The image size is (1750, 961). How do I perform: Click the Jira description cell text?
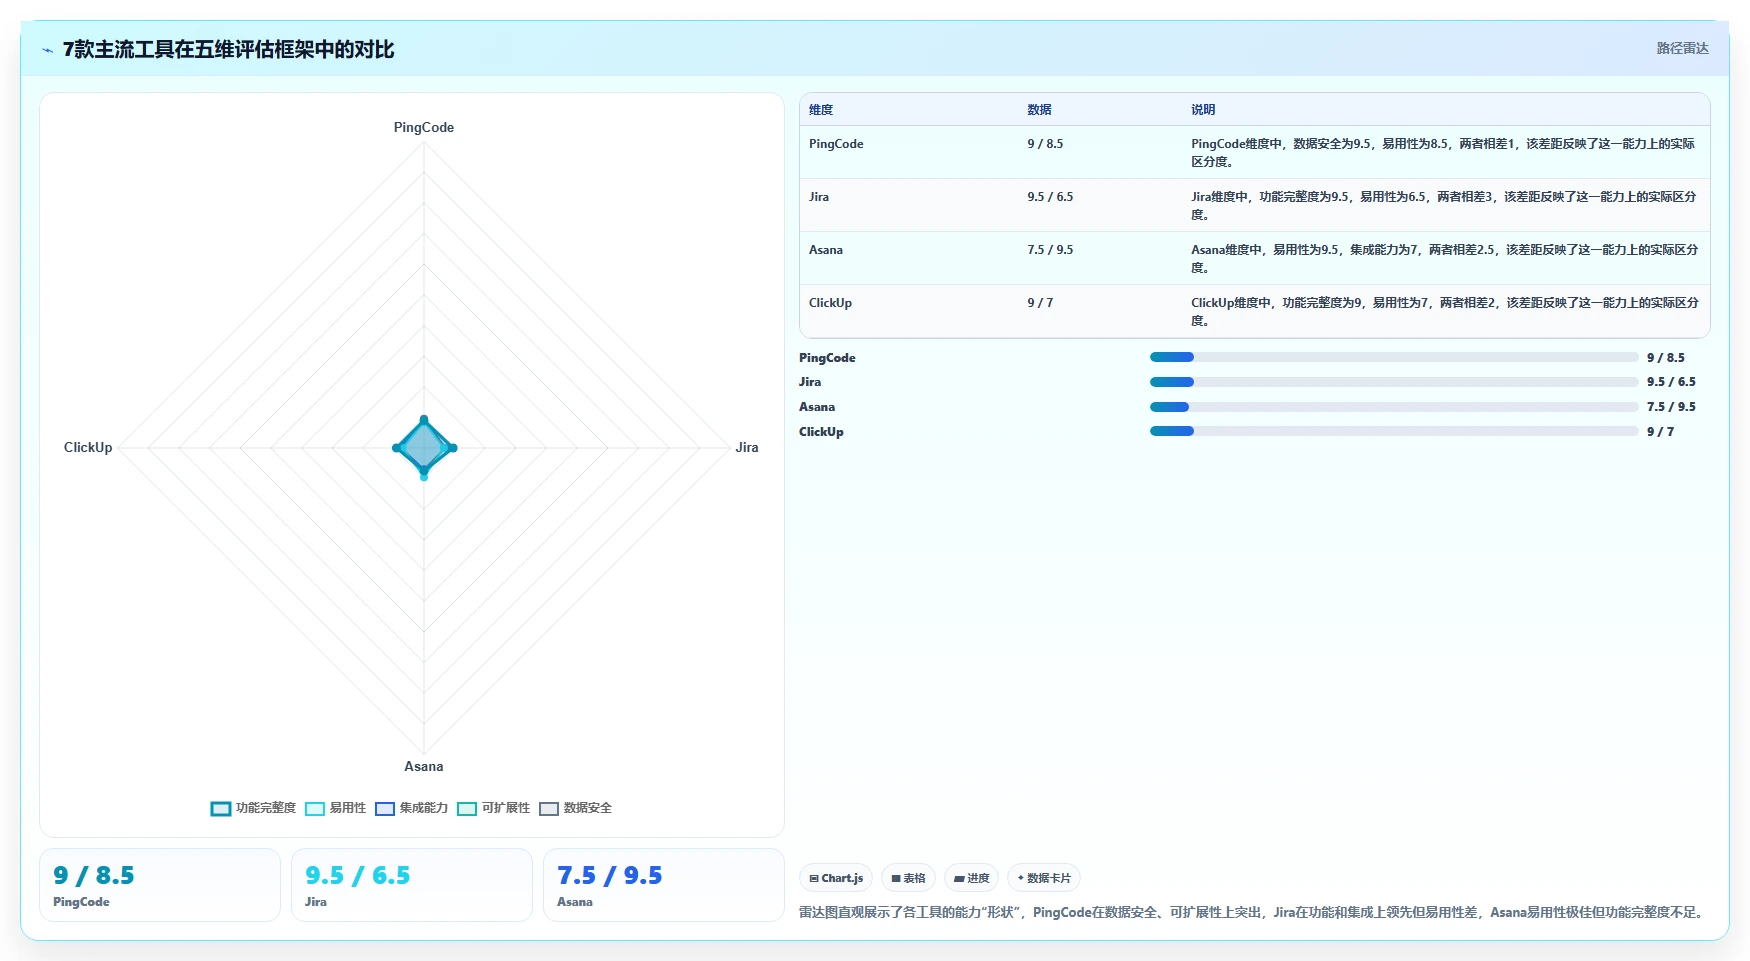tap(1443, 206)
